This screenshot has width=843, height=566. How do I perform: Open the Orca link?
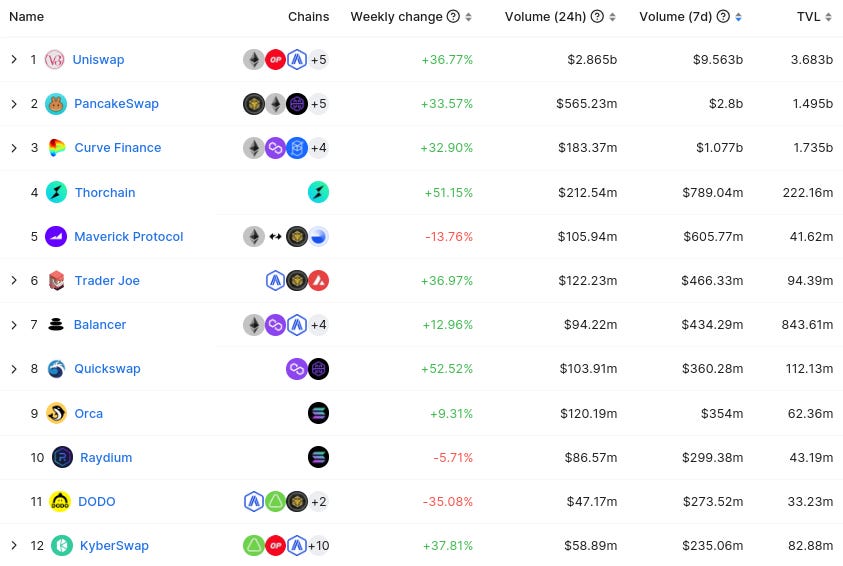(89, 413)
